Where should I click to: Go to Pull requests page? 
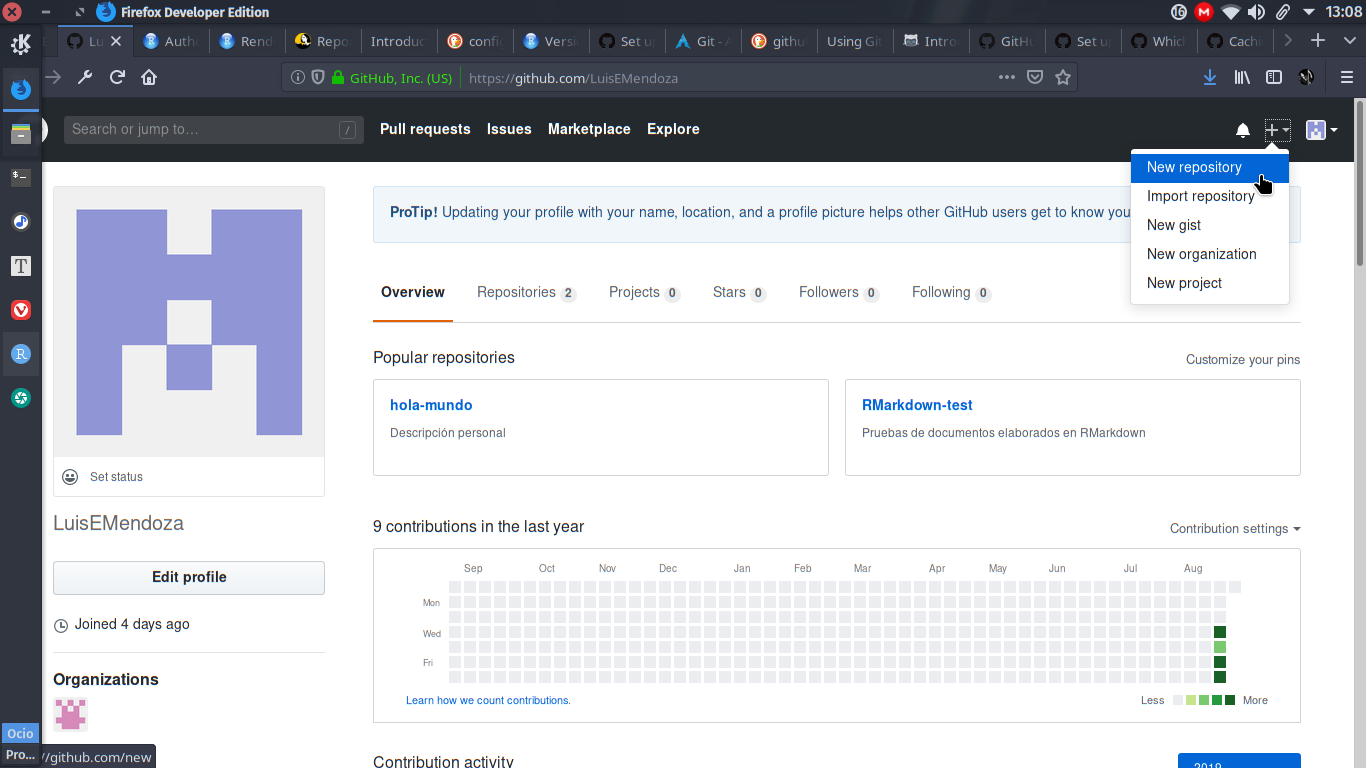pyautogui.click(x=425, y=129)
